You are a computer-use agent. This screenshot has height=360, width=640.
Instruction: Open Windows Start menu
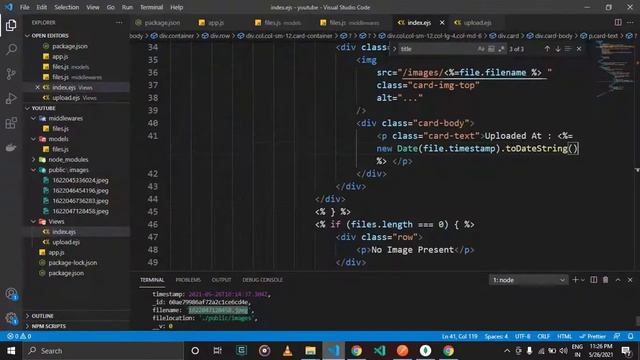point(11,351)
